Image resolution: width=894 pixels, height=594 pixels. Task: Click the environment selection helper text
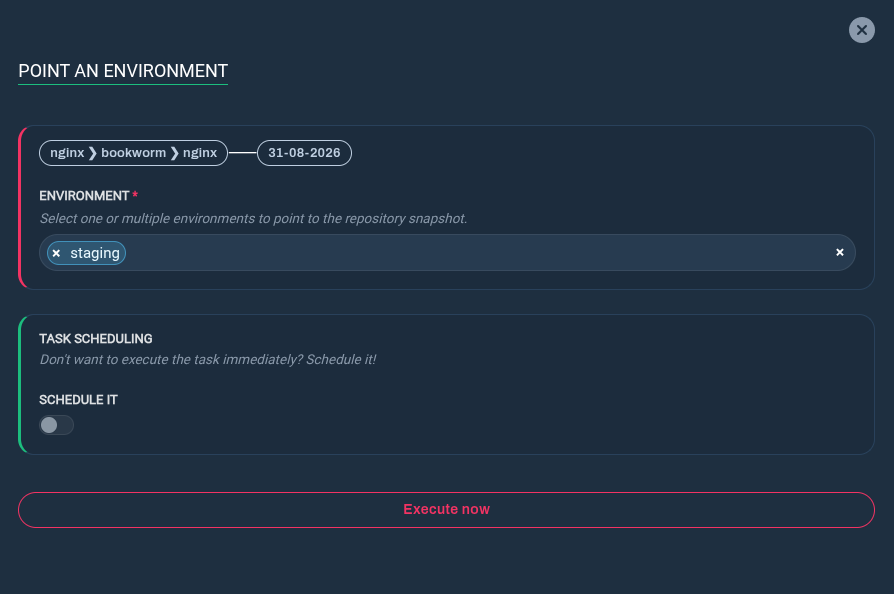pyautogui.click(x=253, y=218)
